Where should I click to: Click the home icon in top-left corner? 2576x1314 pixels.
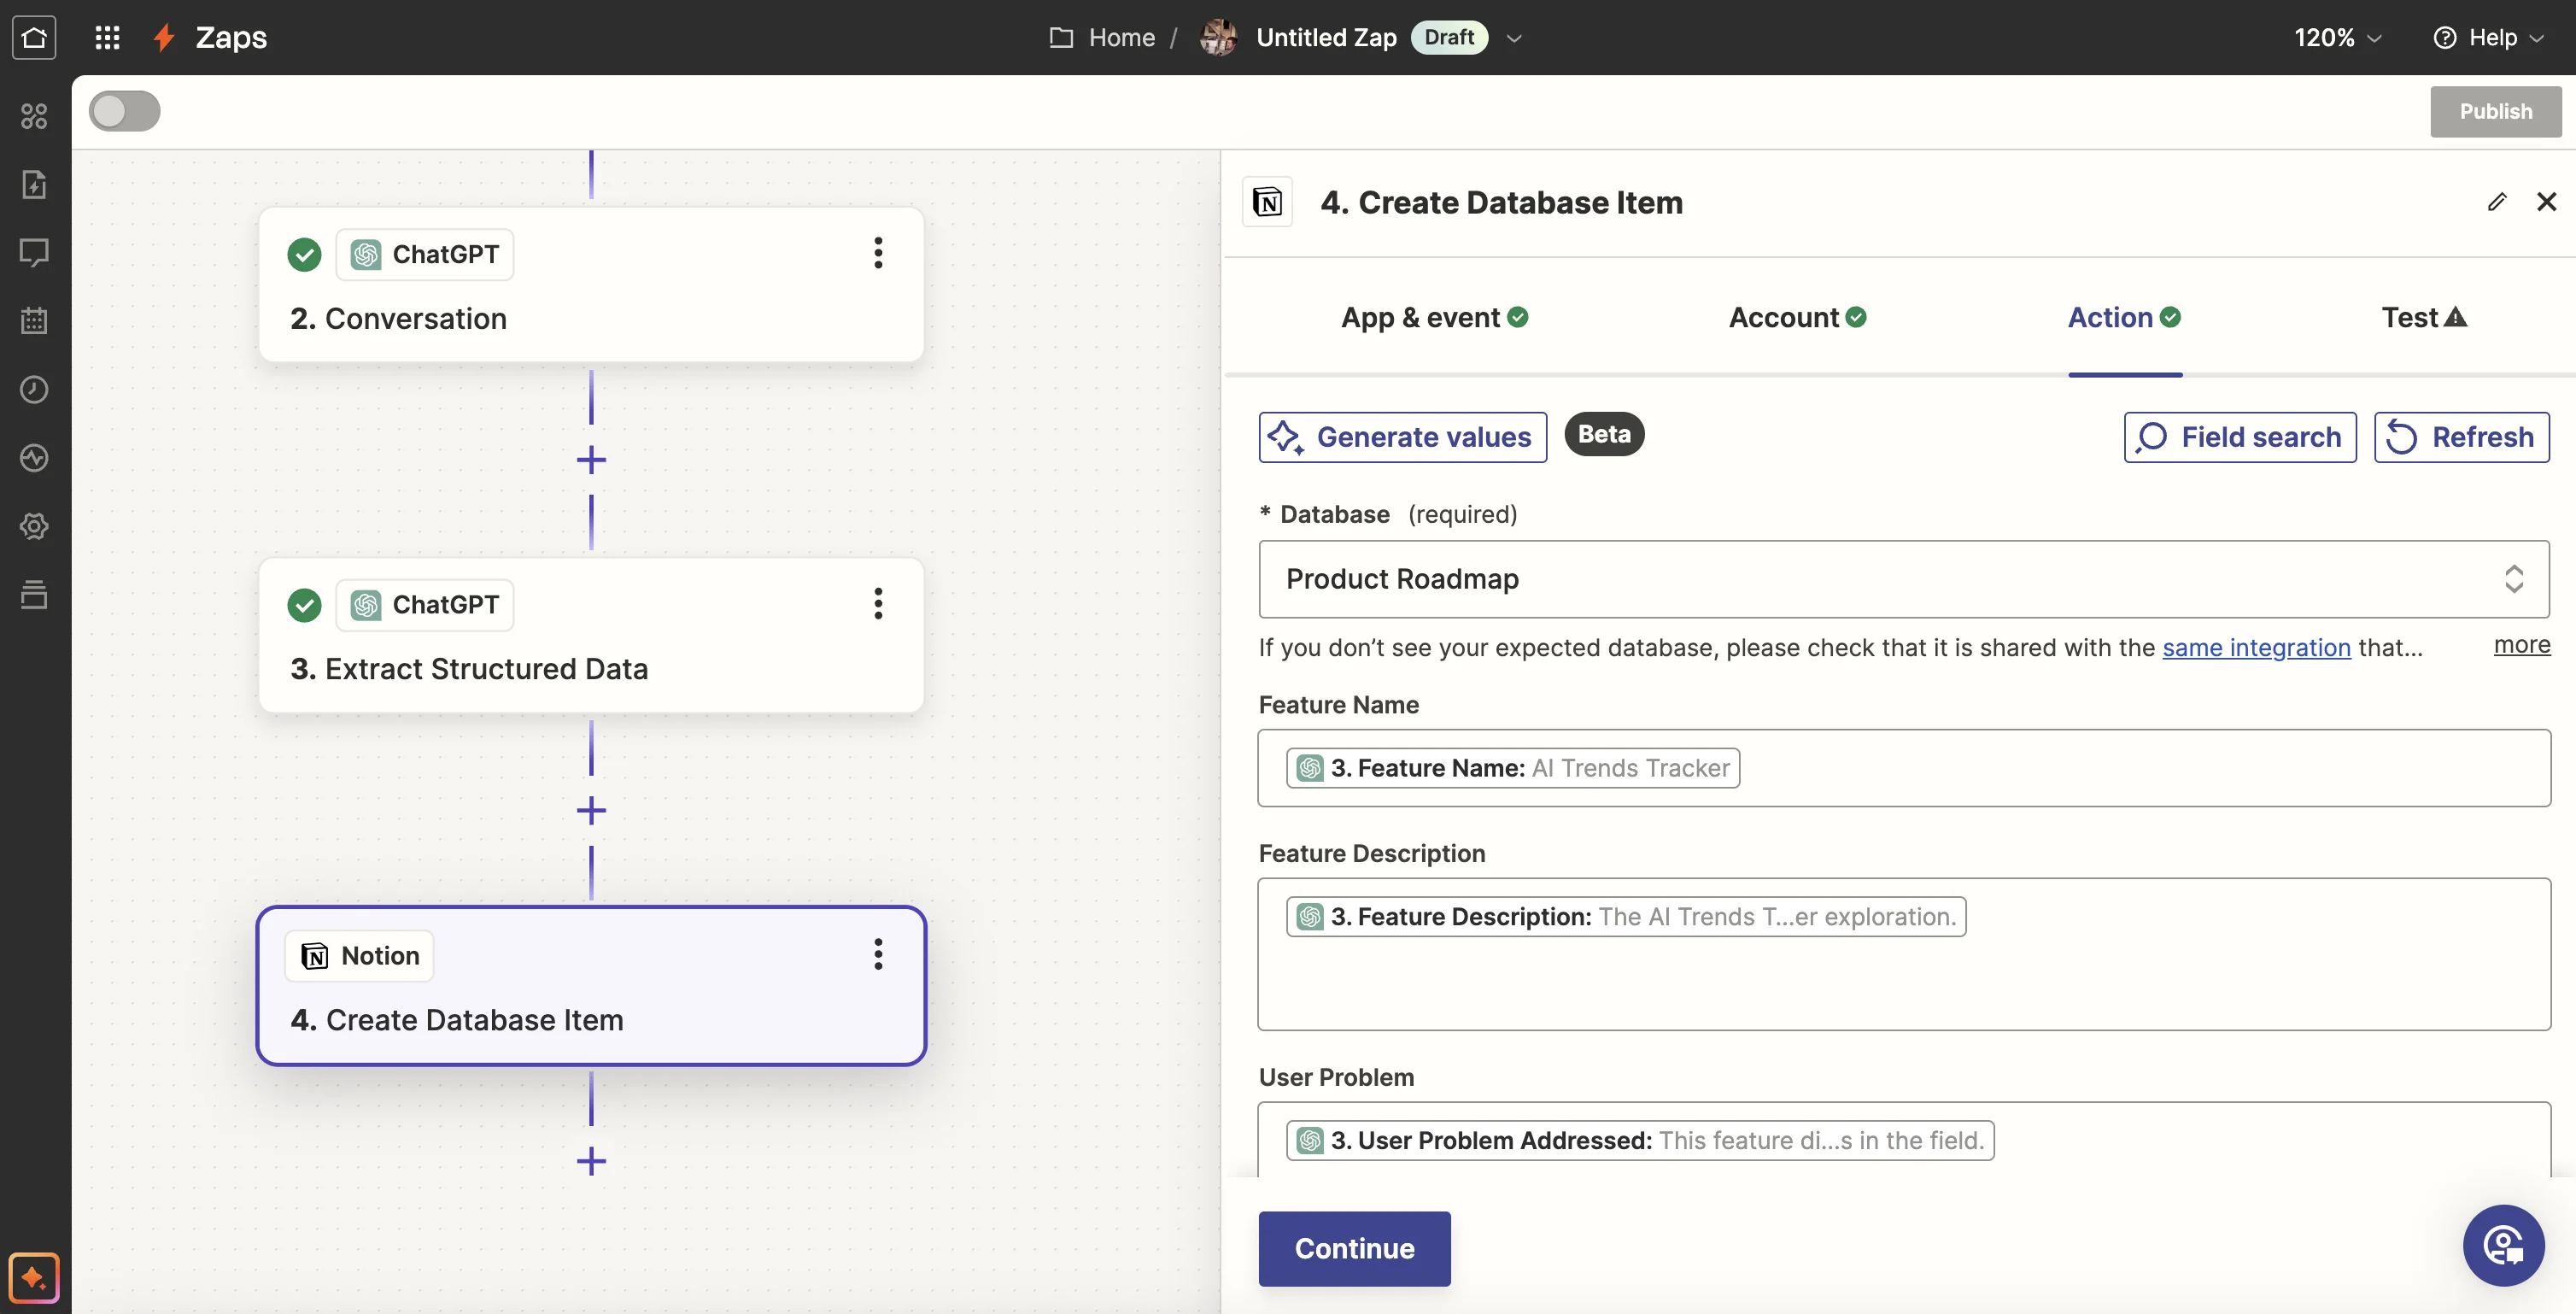tap(34, 37)
